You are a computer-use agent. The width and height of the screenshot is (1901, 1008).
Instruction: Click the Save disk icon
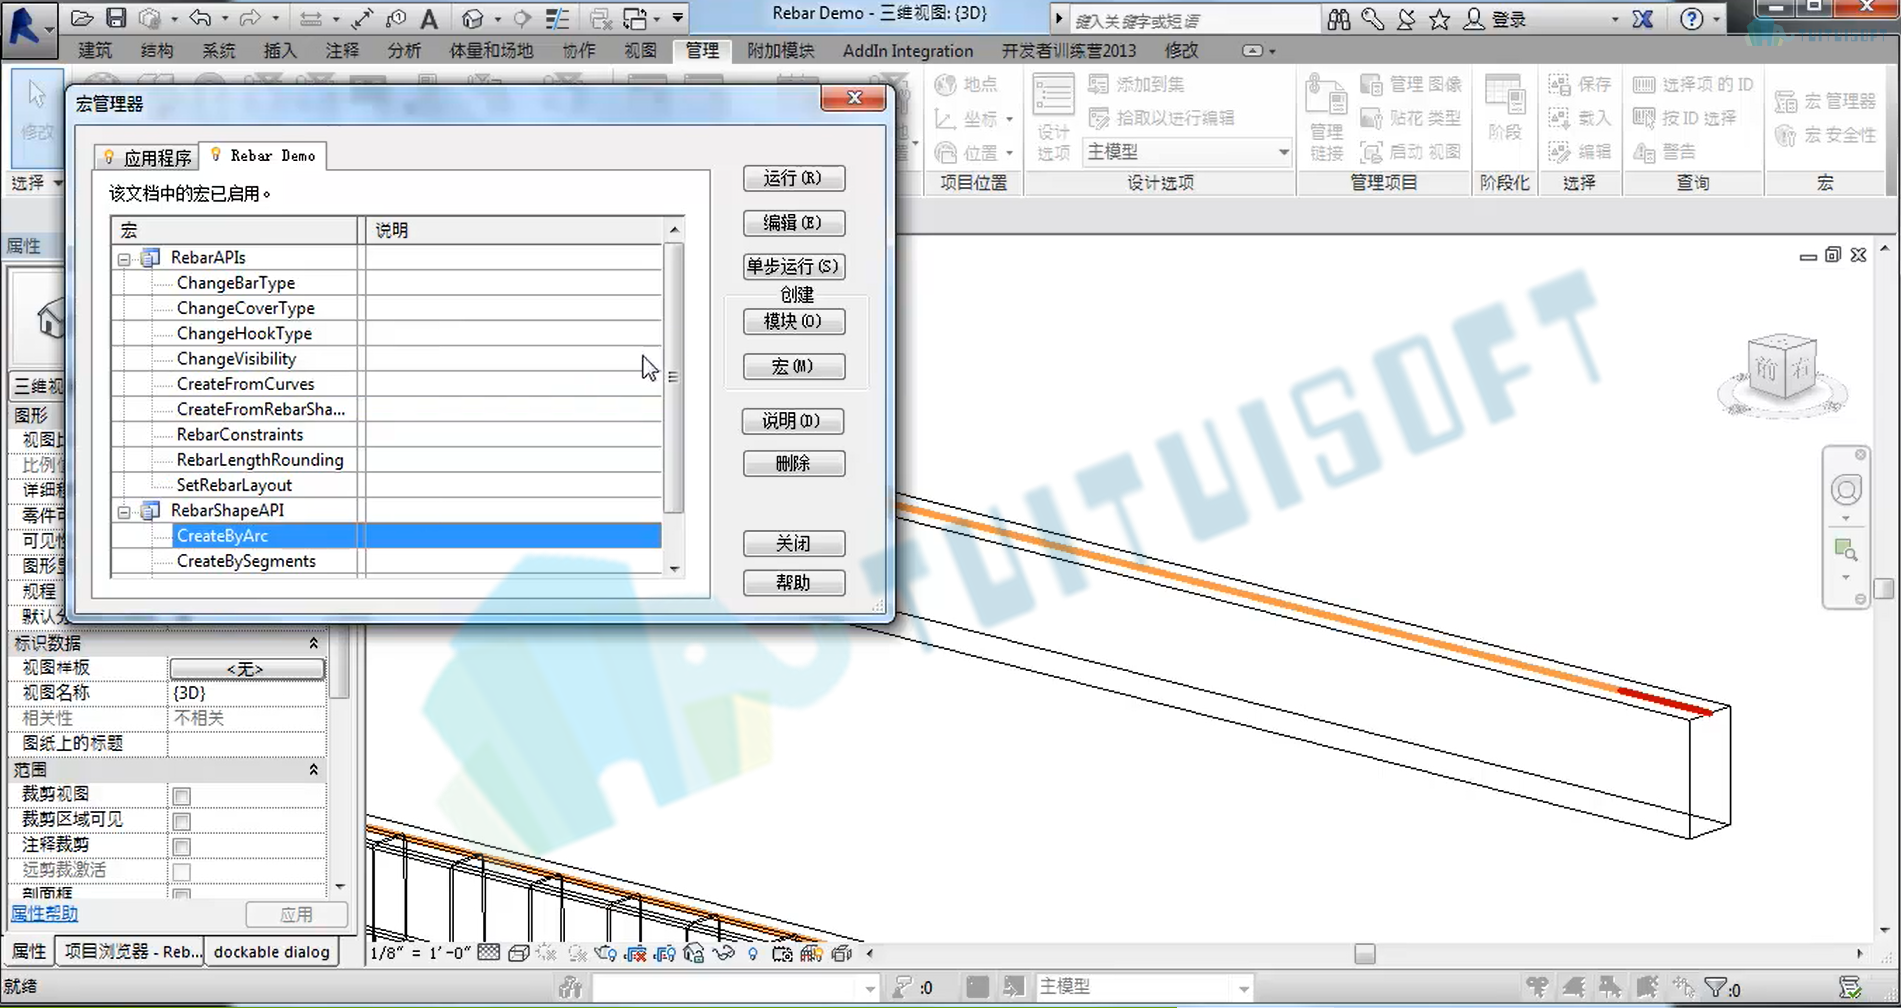116,18
